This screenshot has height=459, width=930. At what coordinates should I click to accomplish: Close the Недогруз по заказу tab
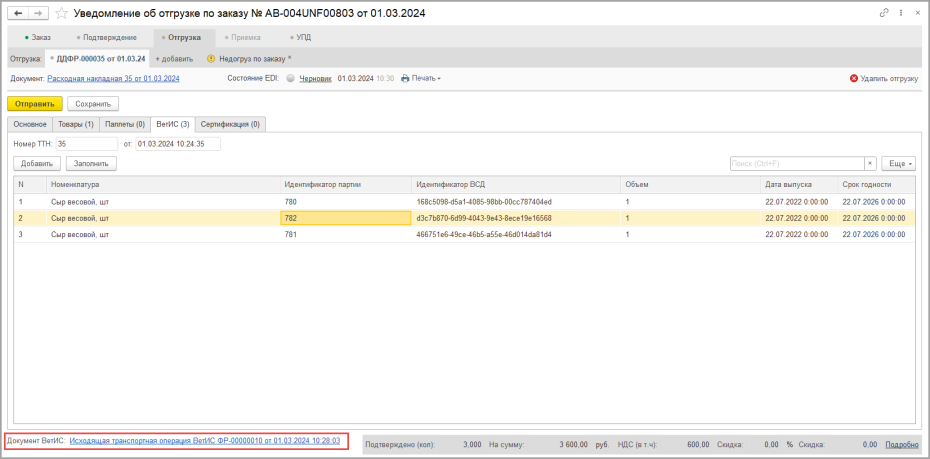[289, 58]
